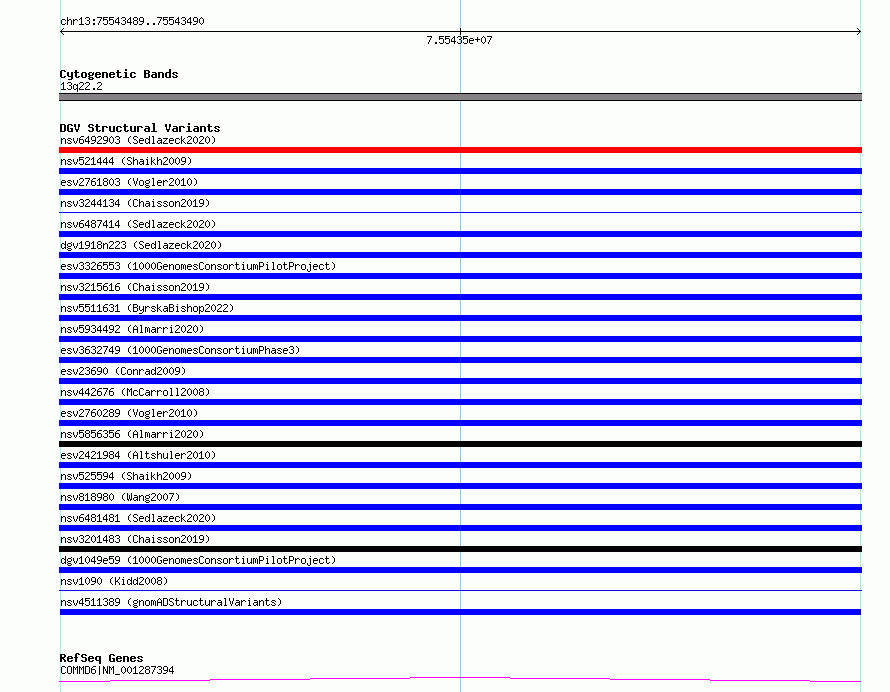Open variant nsv5934492 (Almarri2020)
Viewport: 890px width, 692px height.
click(132, 329)
